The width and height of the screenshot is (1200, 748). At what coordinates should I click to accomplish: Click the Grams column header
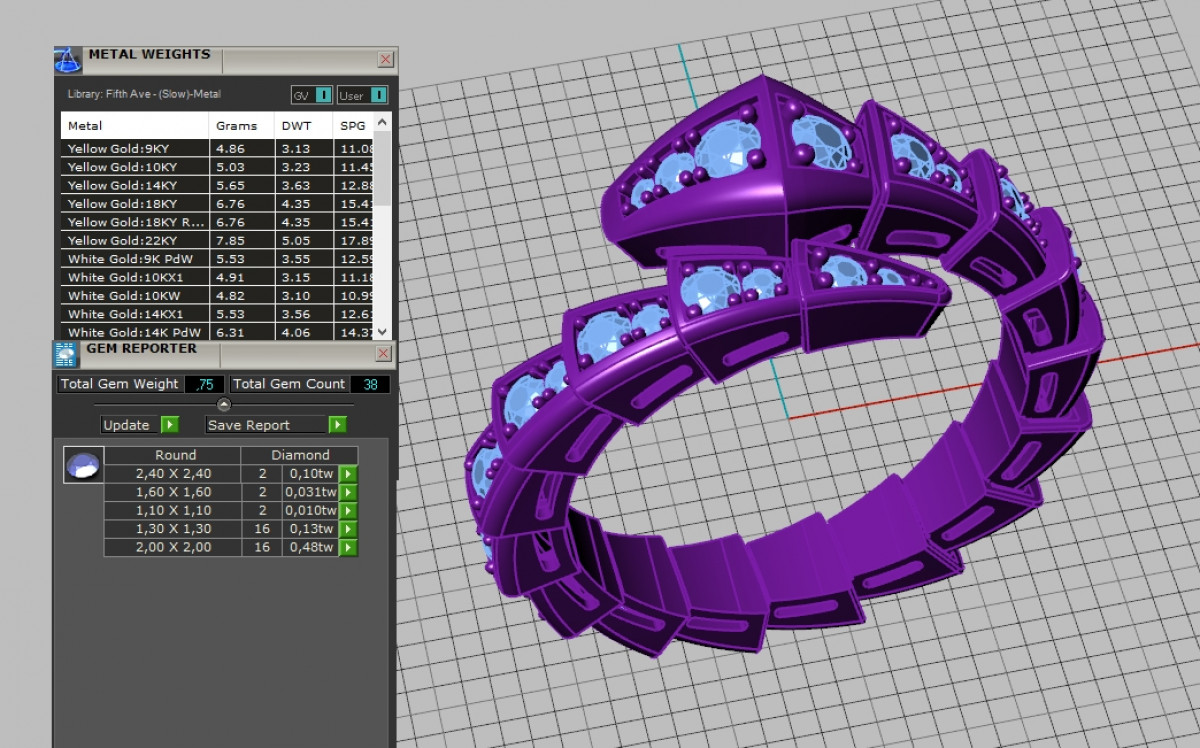point(237,126)
